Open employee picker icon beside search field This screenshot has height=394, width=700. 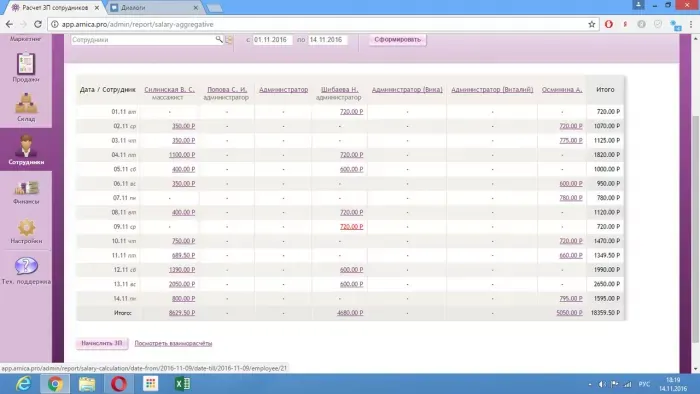click(229, 40)
